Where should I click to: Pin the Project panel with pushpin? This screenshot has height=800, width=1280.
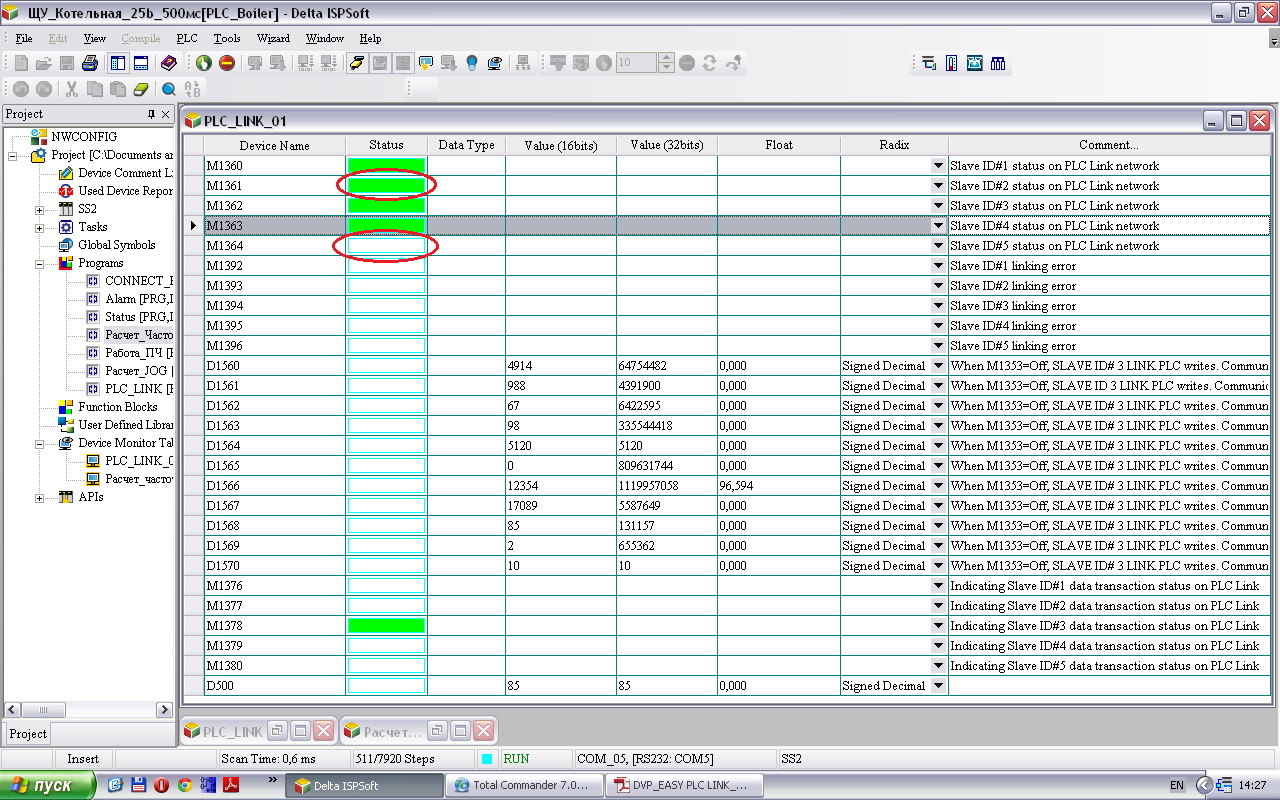tap(152, 114)
